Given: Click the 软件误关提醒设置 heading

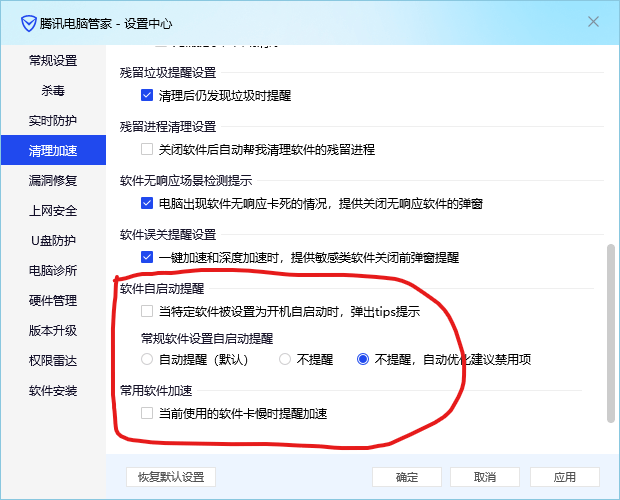Looking at the screenshot, I should tap(168, 235).
